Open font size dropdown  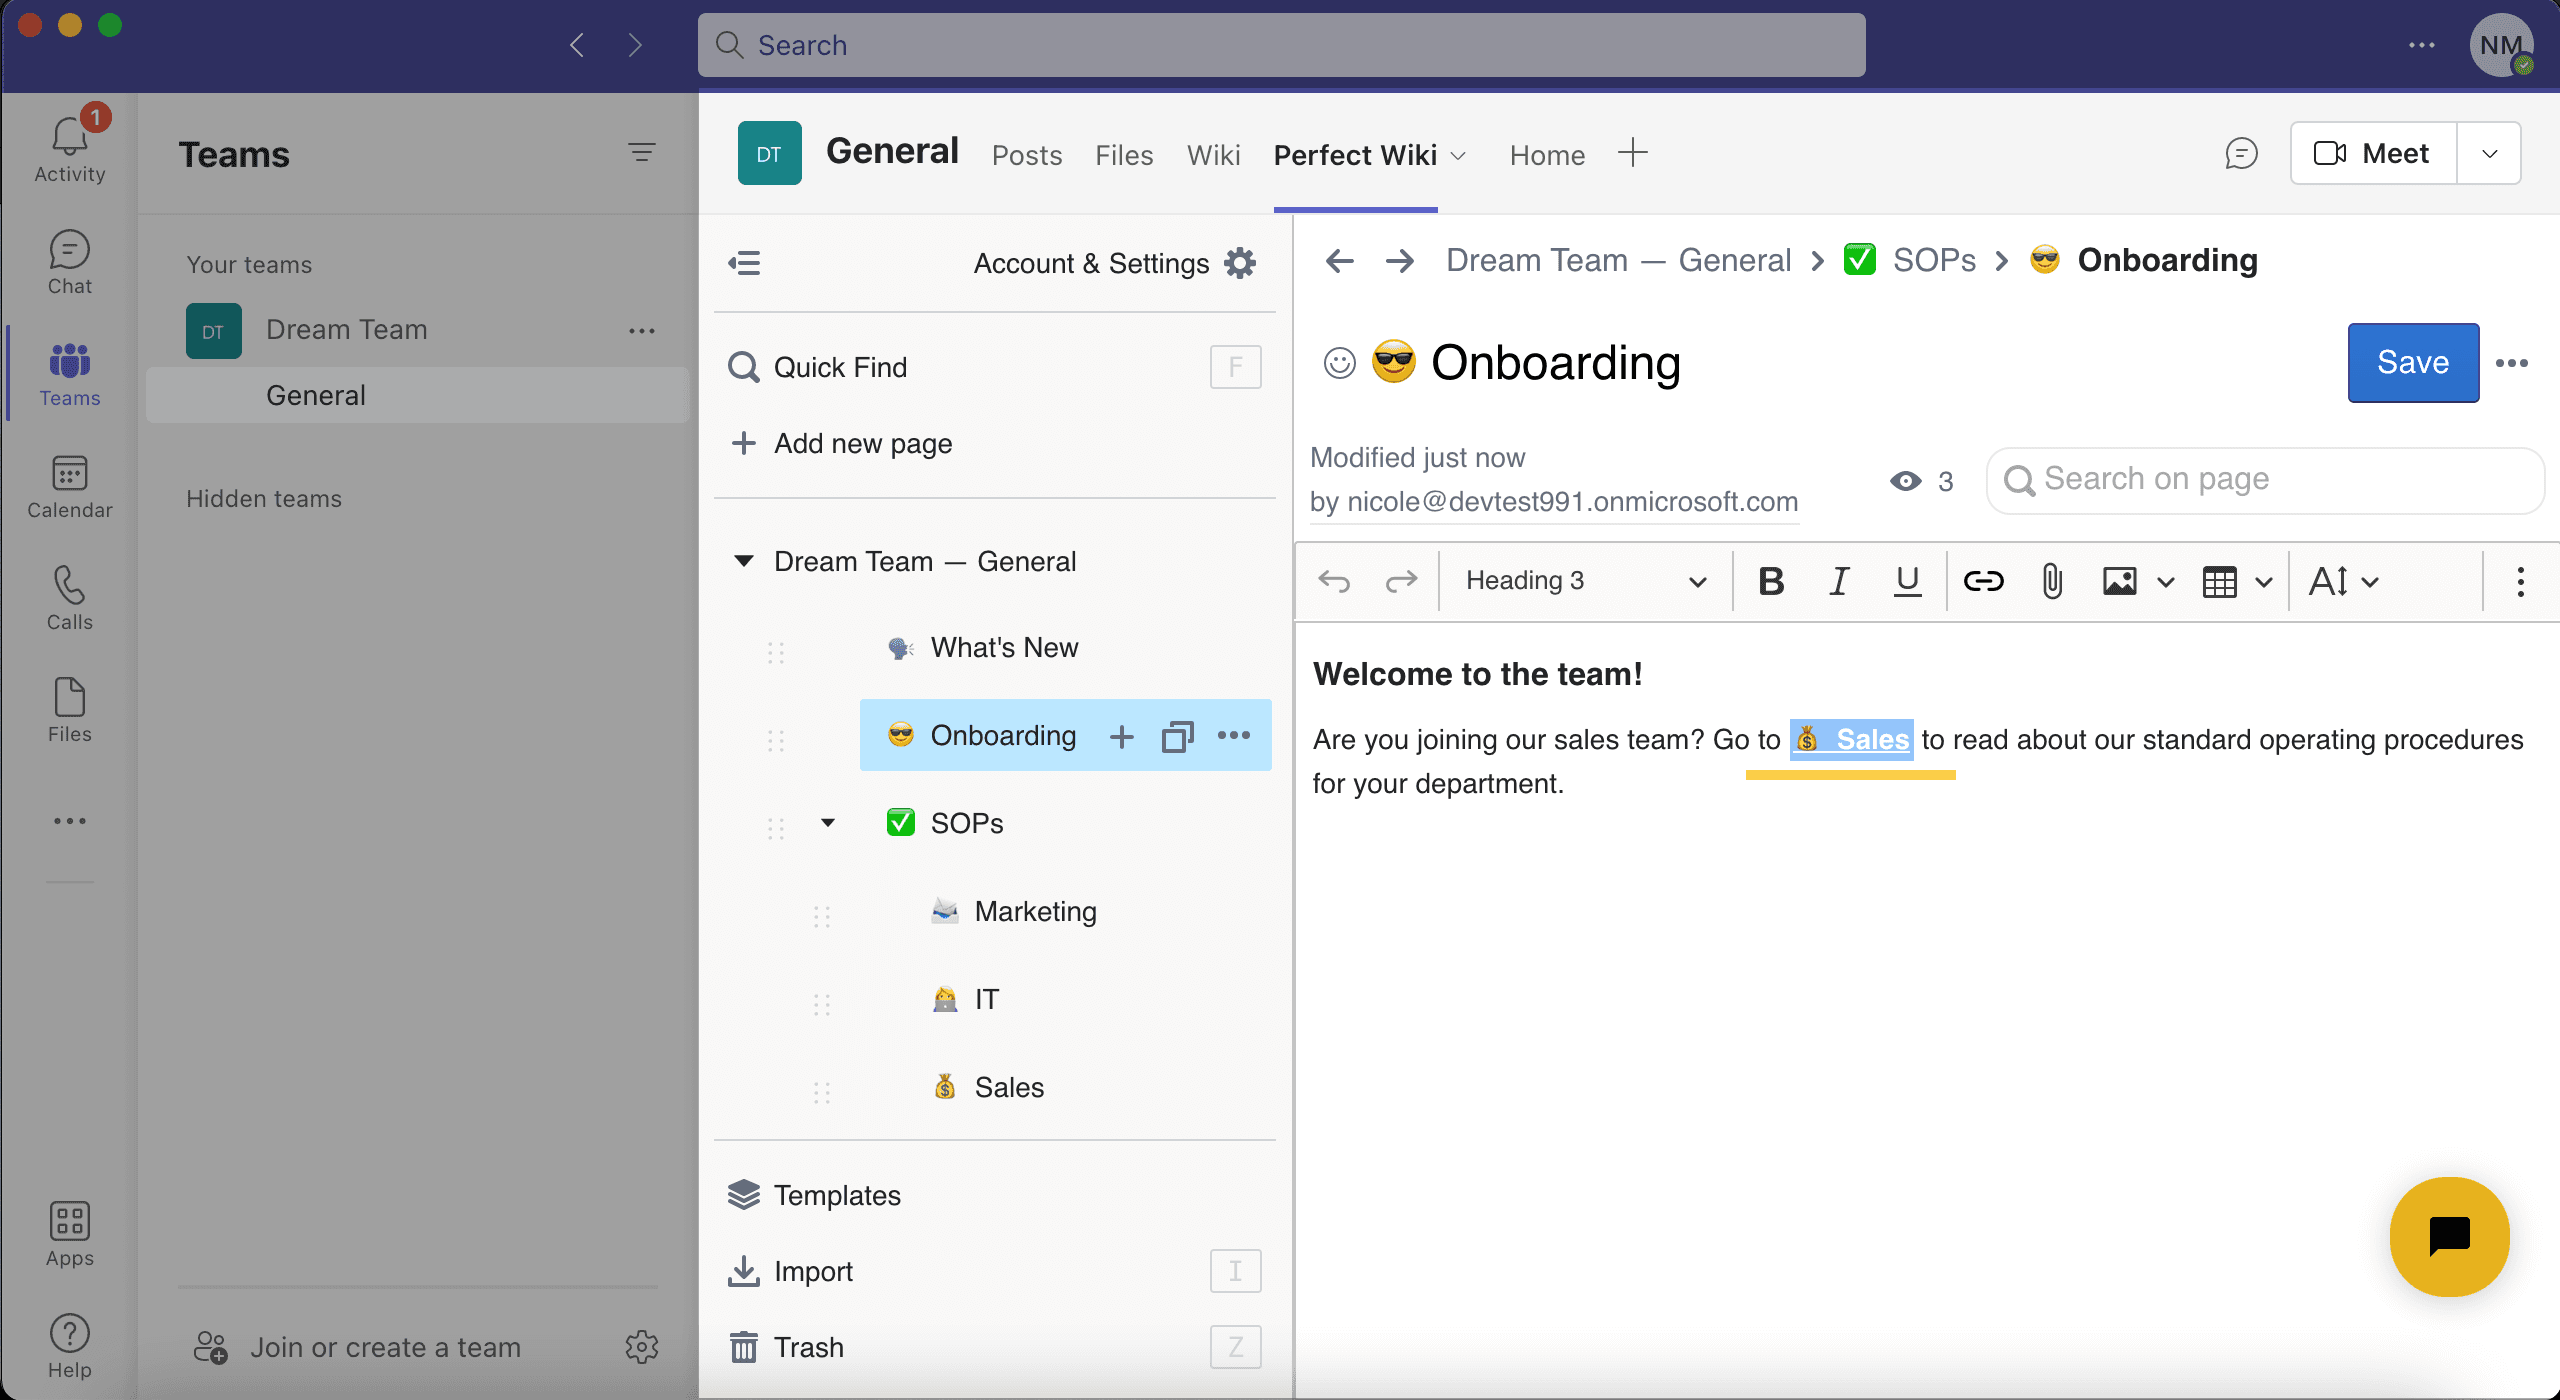click(2343, 581)
